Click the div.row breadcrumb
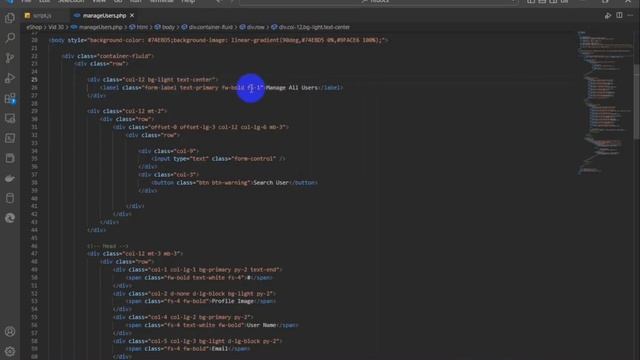The height and width of the screenshot is (360, 640). point(252,27)
